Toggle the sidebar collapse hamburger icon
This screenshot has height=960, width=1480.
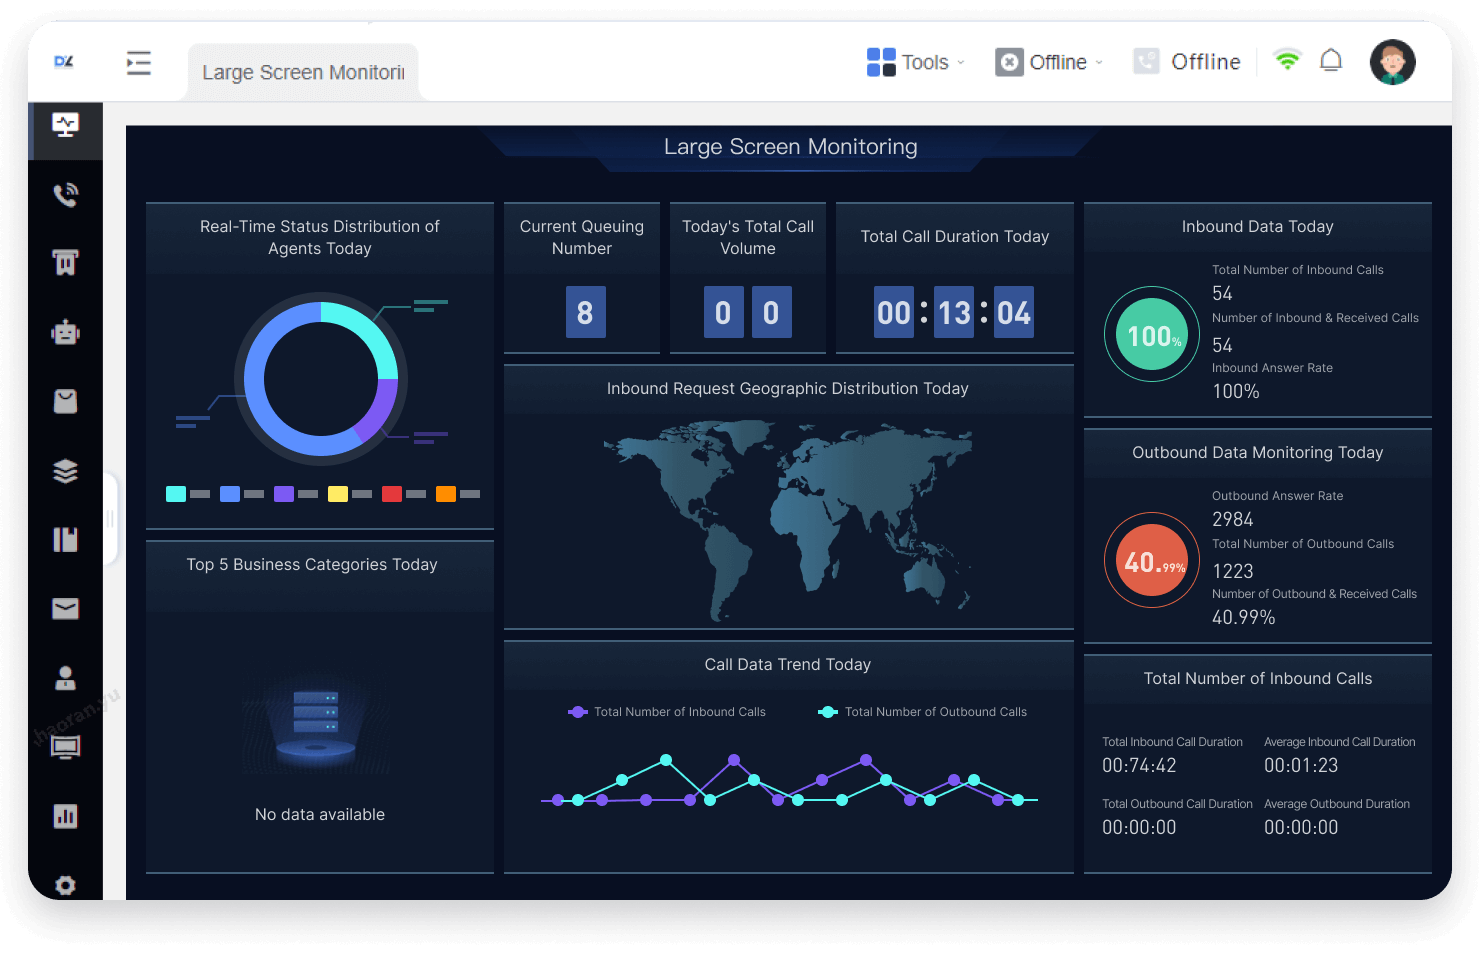(x=138, y=62)
